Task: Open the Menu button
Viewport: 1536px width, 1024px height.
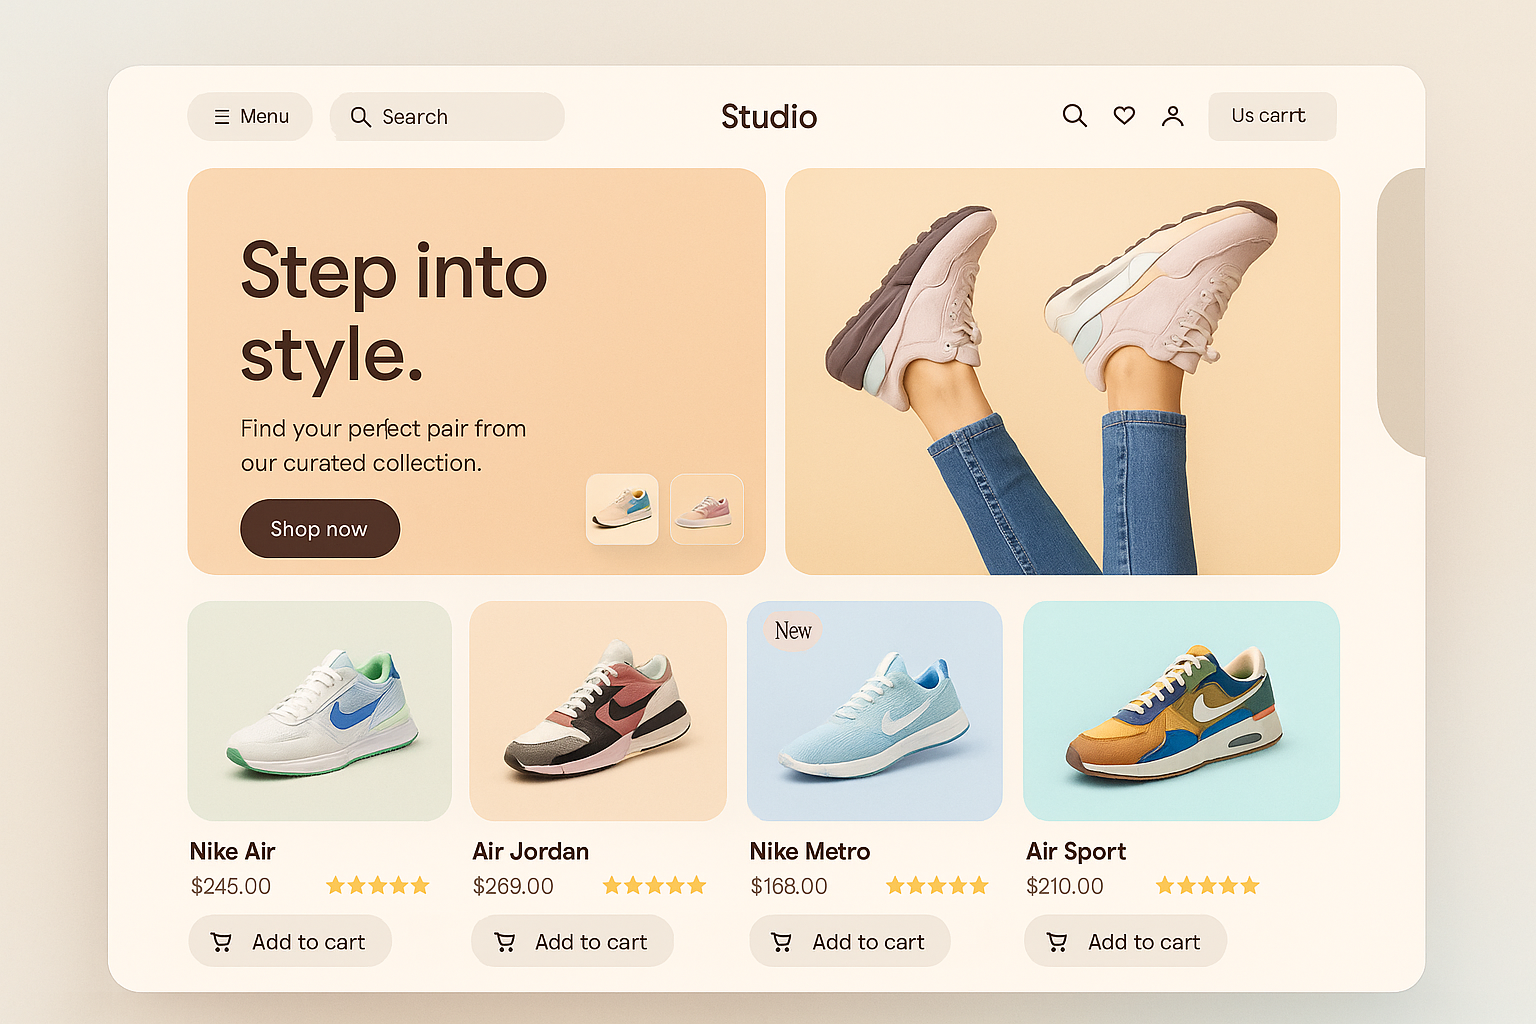Action: 250,117
